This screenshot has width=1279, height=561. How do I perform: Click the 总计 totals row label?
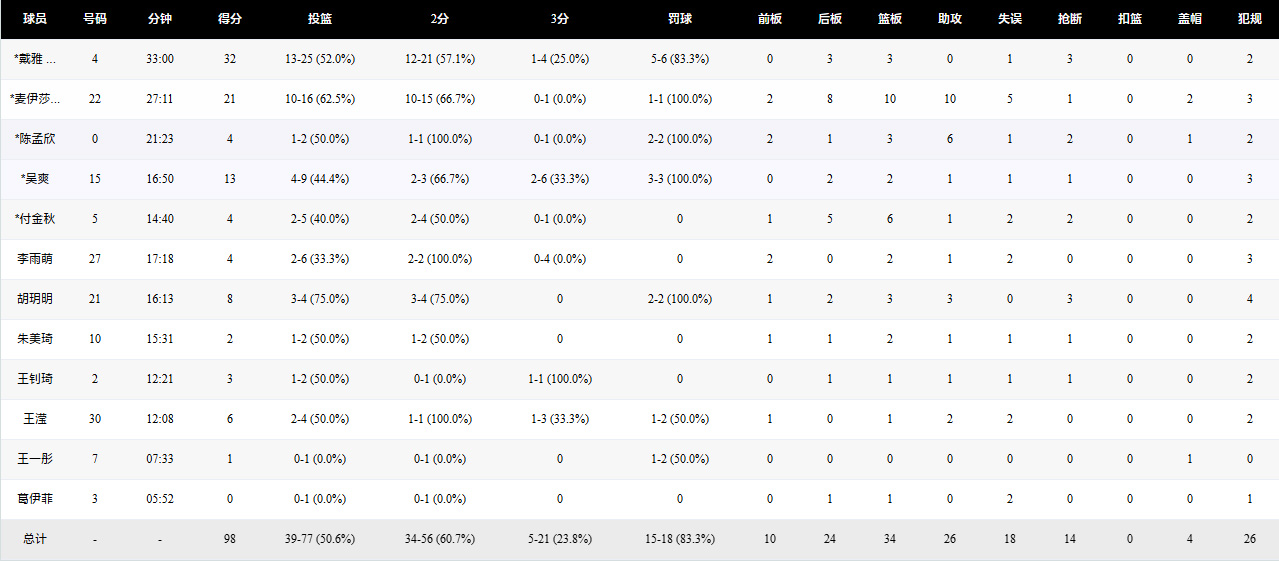(35, 539)
